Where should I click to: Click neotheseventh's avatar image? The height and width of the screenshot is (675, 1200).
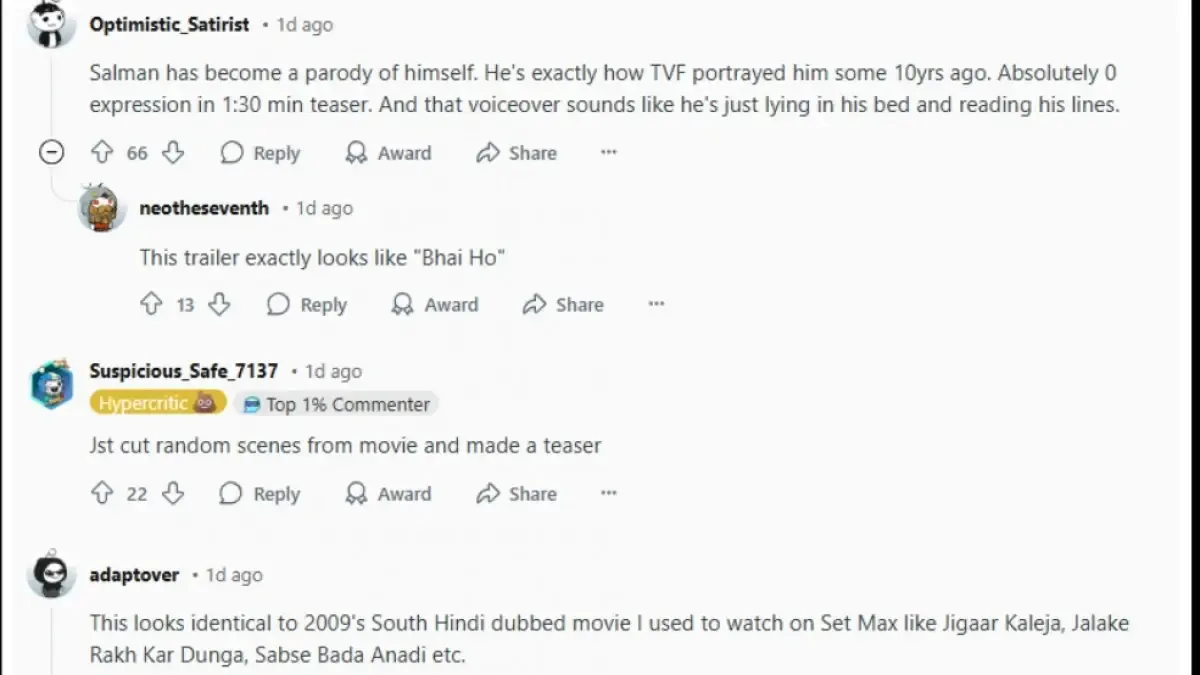click(101, 209)
